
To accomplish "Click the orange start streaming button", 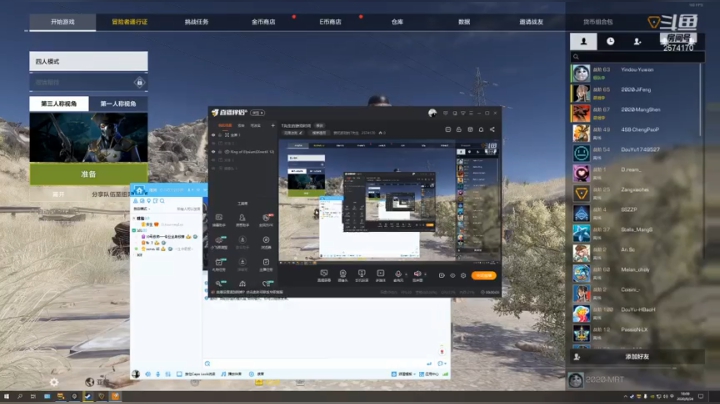I will 484,275.
